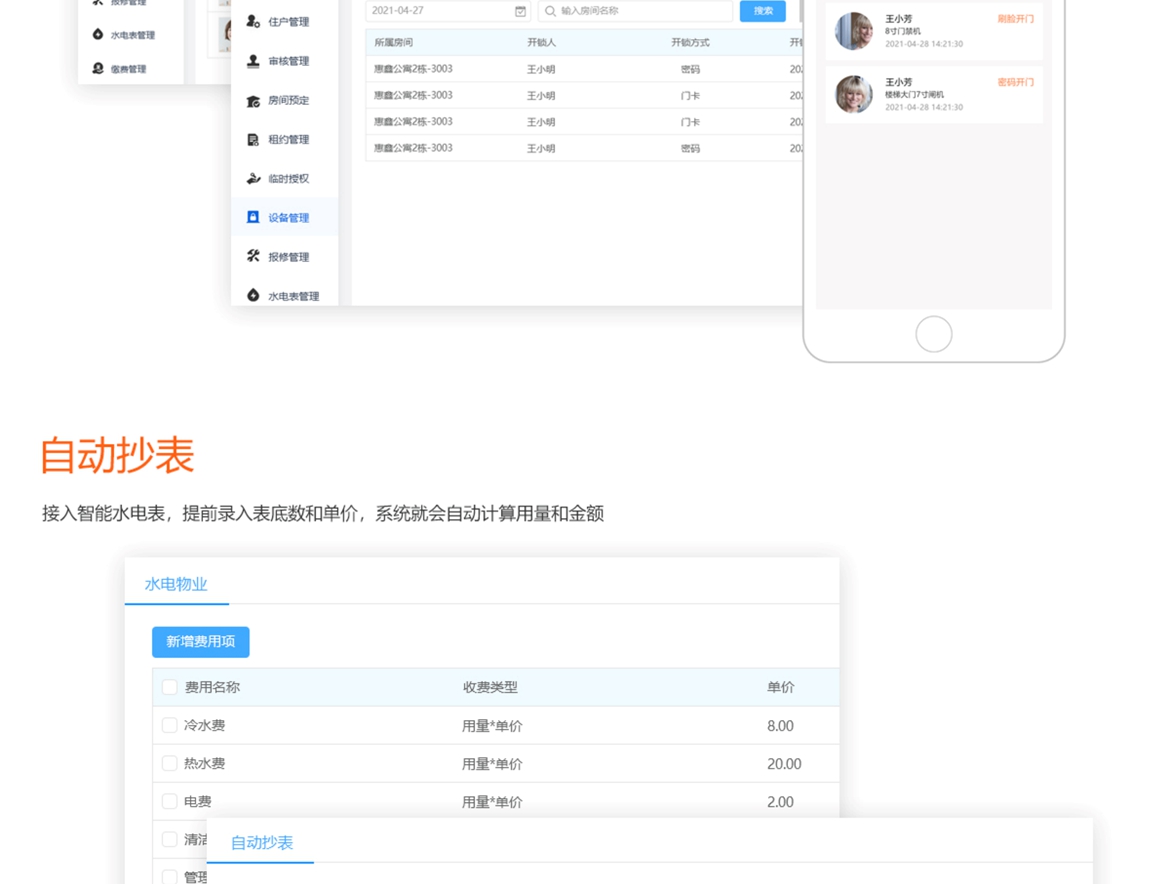Open 报修管理 via the tools icon
Image resolution: width=1170 pixels, height=884 pixels.
(x=253, y=256)
